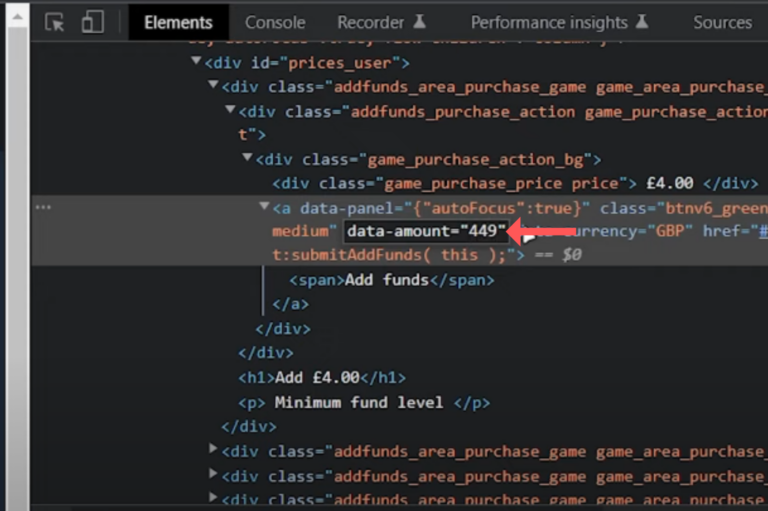Collapse the game_purchase_action_bg div arrow

click(247, 158)
